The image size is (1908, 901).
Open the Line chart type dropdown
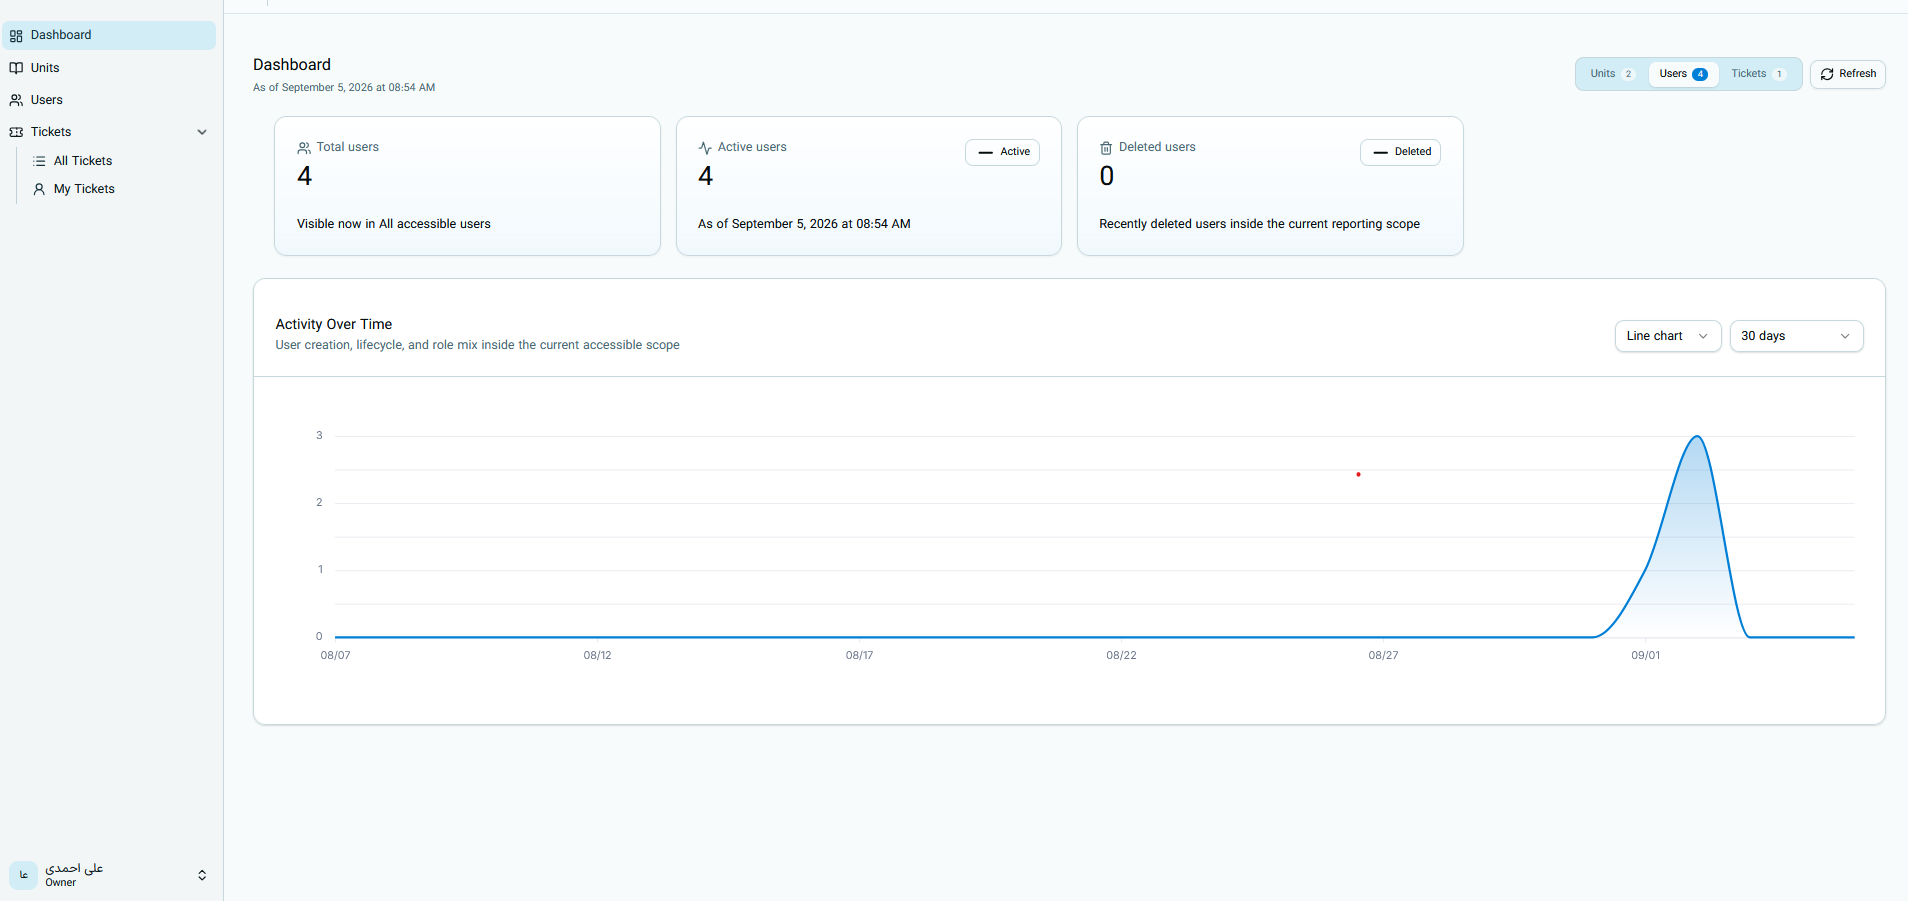click(1668, 336)
